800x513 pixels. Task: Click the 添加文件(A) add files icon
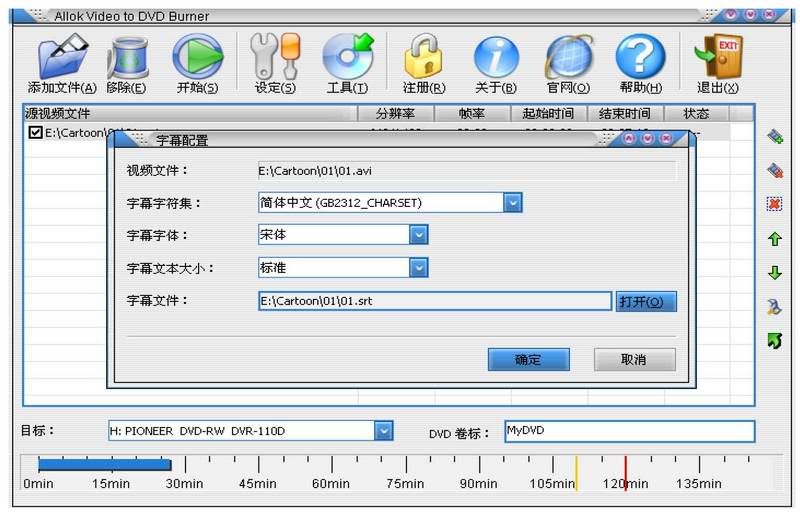(x=62, y=62)
